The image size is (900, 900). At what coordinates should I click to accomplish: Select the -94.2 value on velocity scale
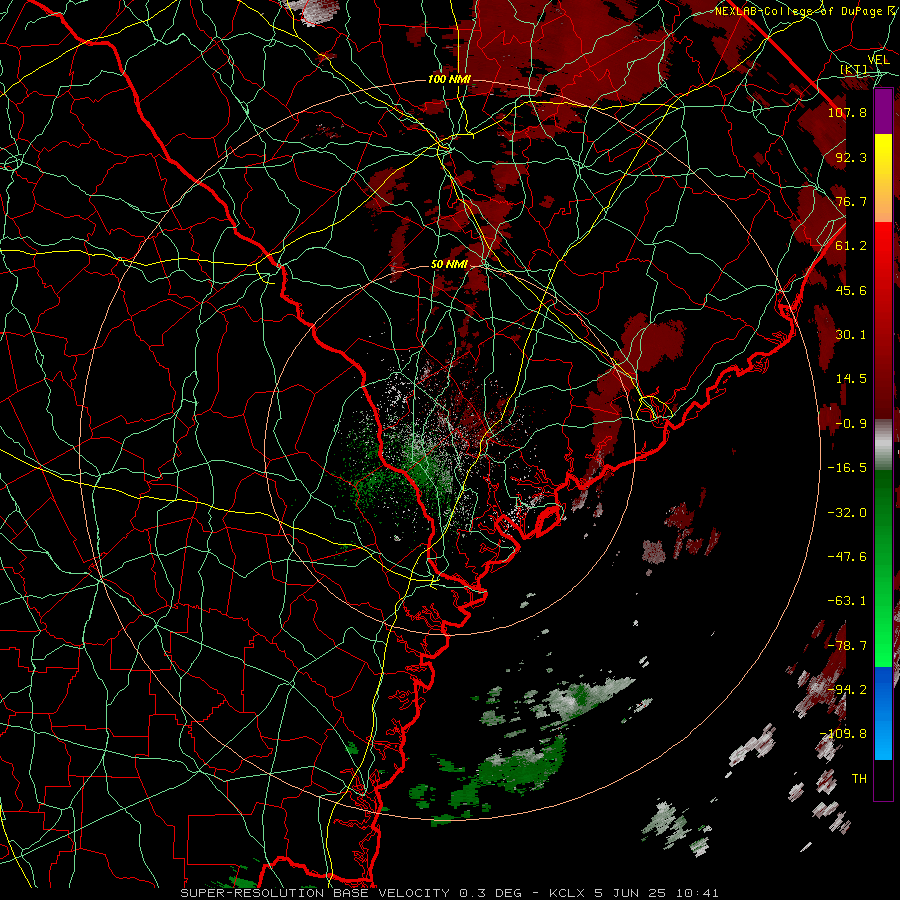click(x=847, y=690)
